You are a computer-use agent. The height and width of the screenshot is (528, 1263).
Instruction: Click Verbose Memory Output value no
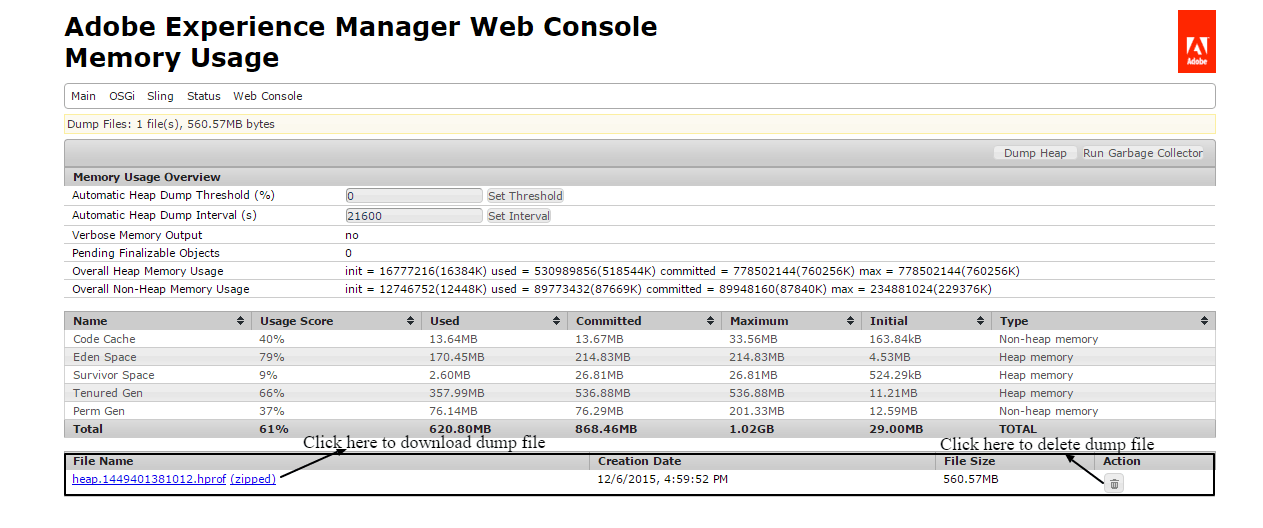click(352, 235)
